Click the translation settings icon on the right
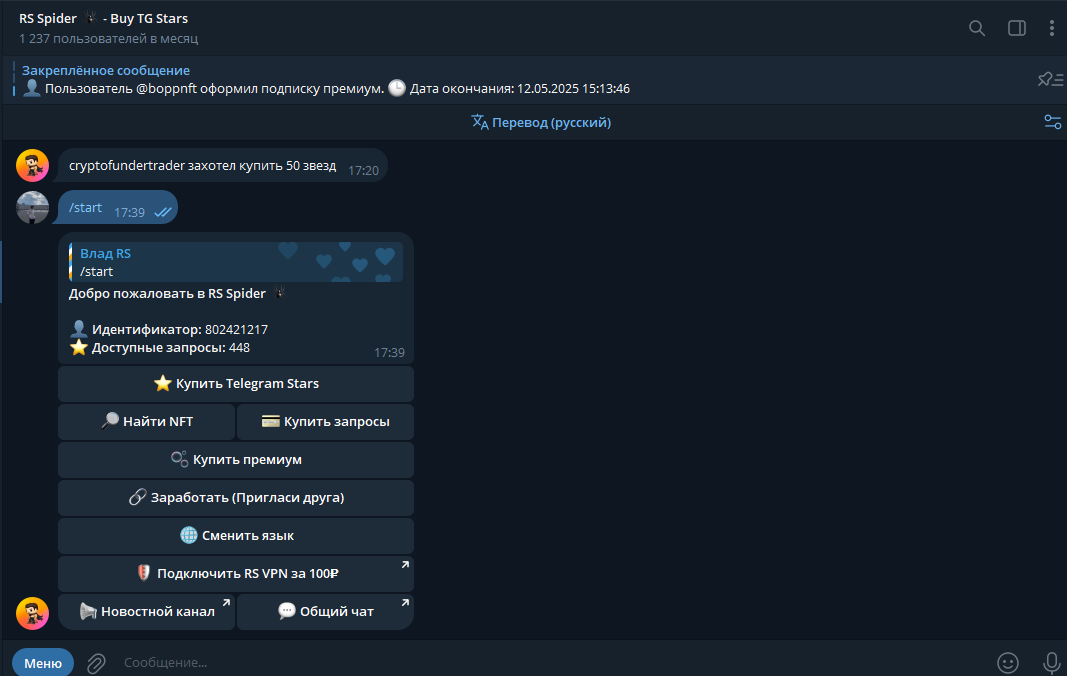 tap(1052, 121)
